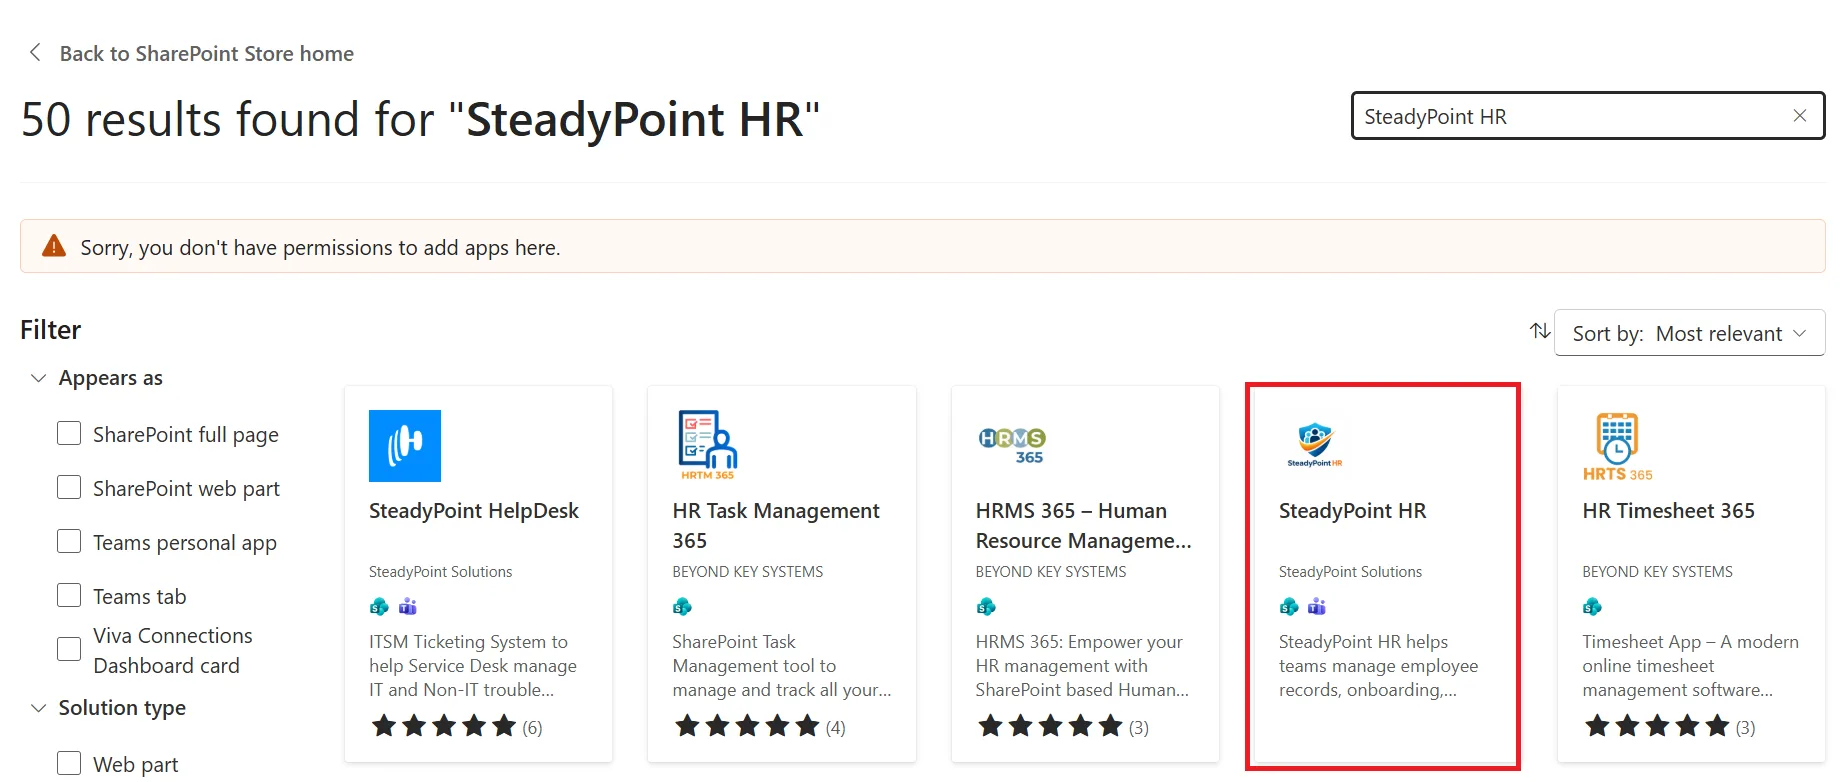Click the SteadyPoint HR helps teams description
This screenshot has height=782, width=1840.
tap(1379, 666)
